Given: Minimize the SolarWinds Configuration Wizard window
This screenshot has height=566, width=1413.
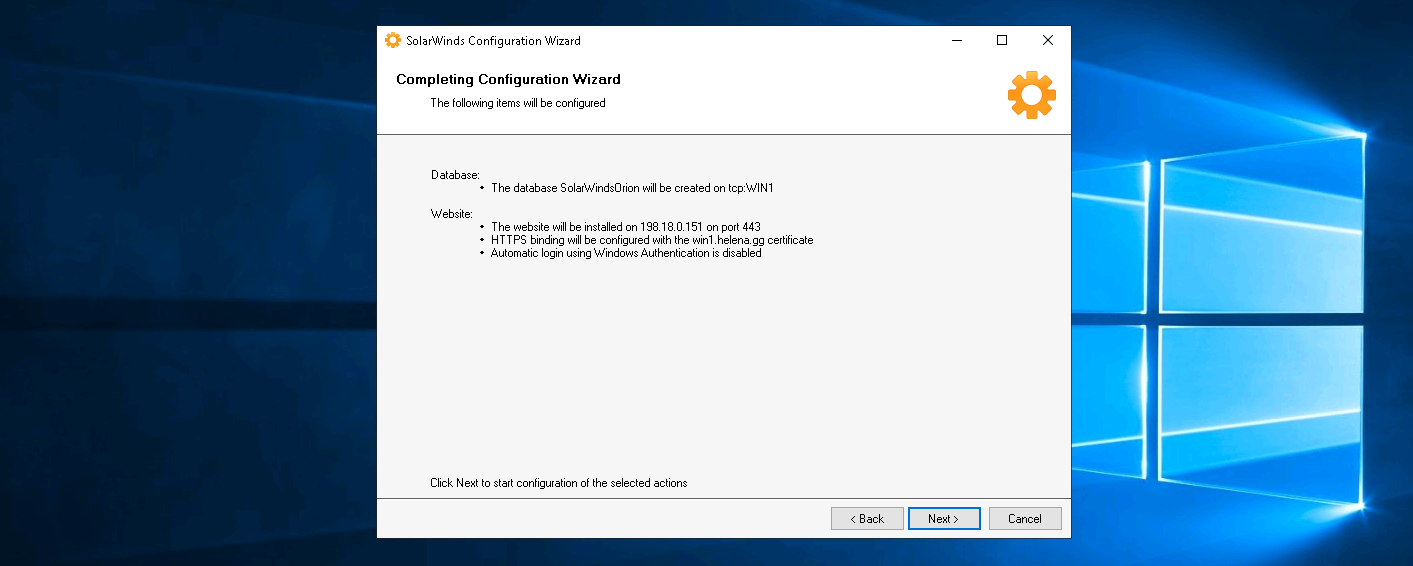Looking at the screenshot, I should click(956, 41).
